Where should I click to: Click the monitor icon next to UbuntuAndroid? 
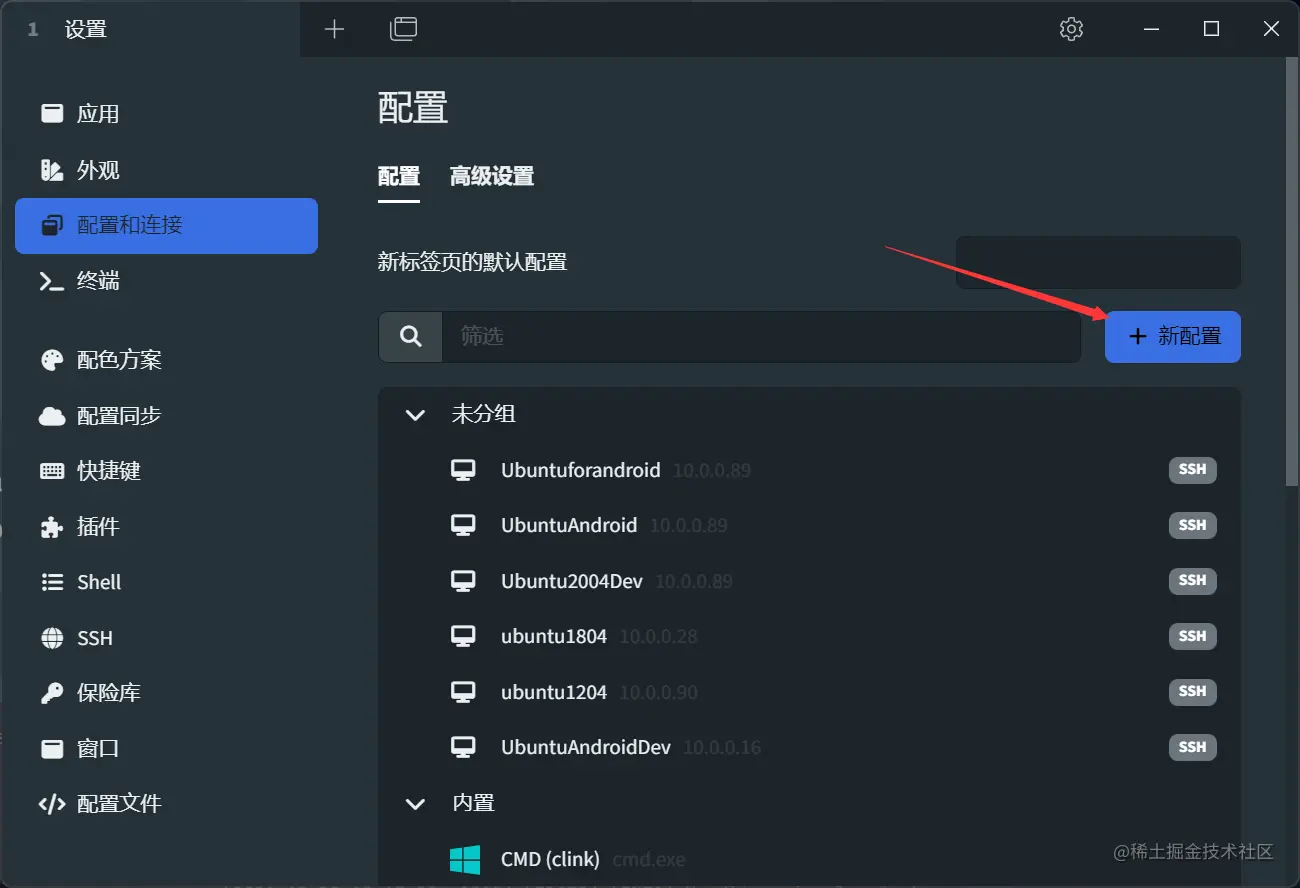point(463,525)
